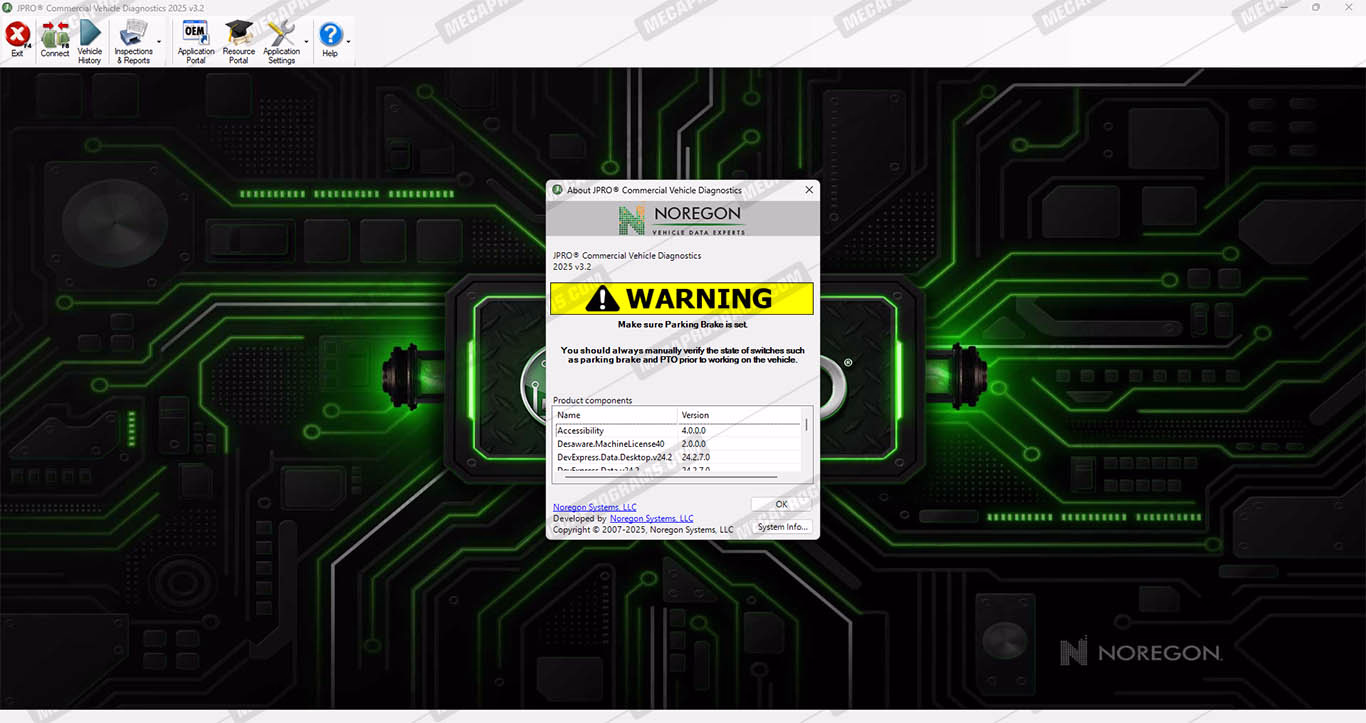Expand the Inspections & Reports dropdown arrow
The image size is (1366, 723).
[159, 42]
